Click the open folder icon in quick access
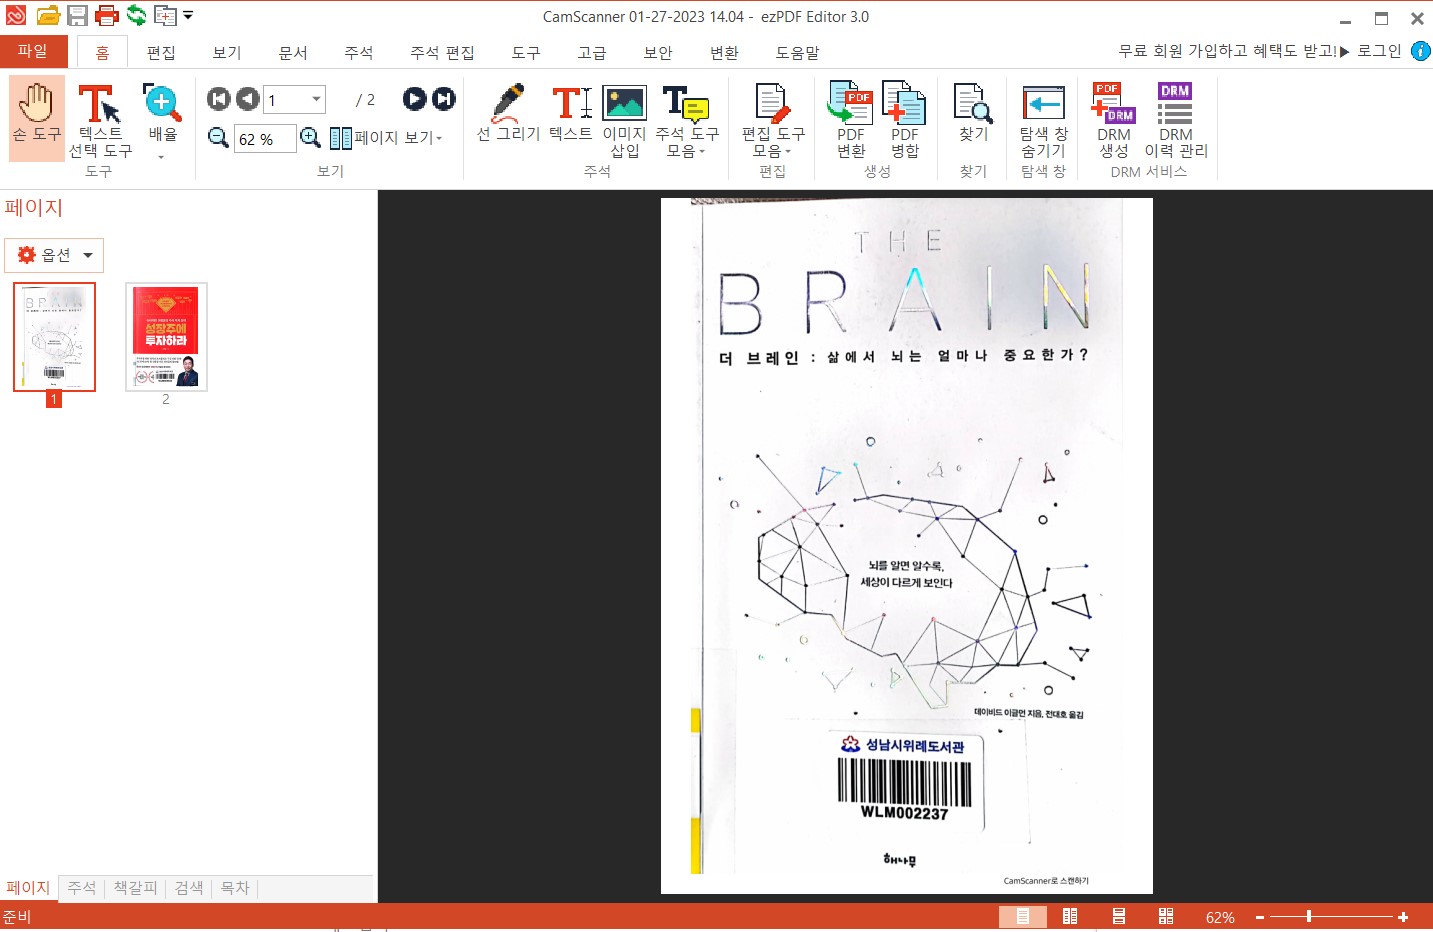Screen dimensions: 1433x932 [48, 15]
